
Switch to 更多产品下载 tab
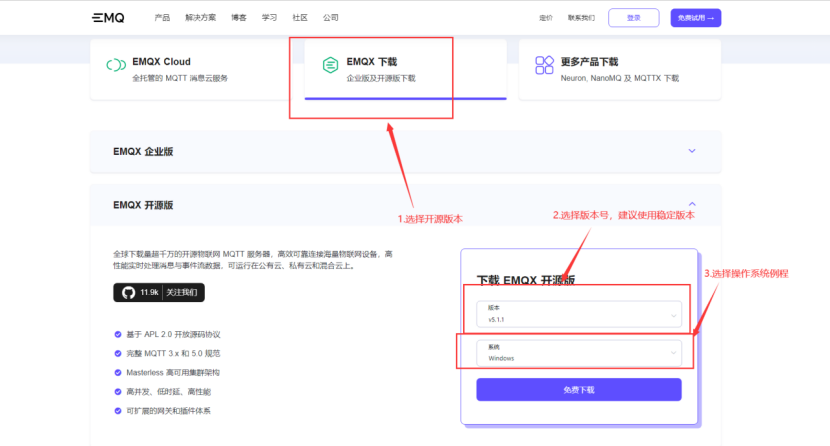pos(620,69)
